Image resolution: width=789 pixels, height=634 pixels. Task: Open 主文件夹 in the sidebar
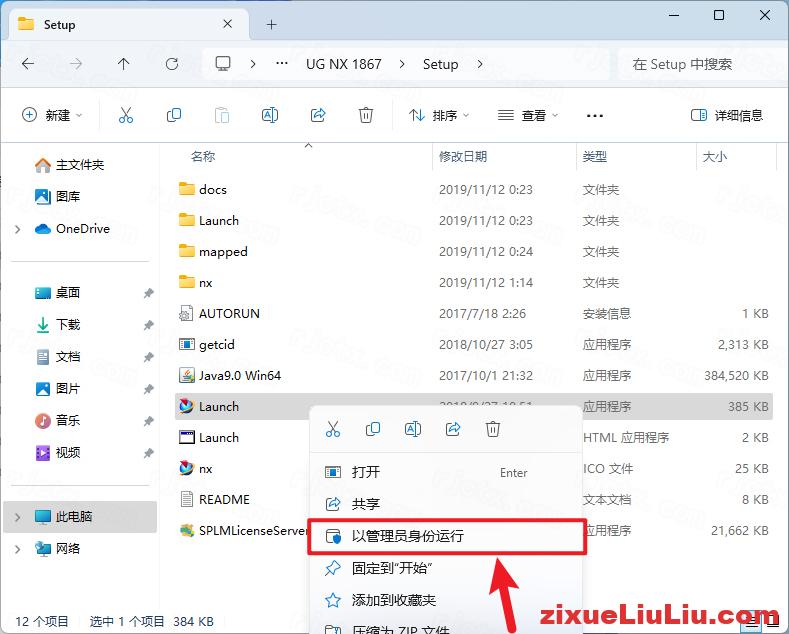[69, 165]
